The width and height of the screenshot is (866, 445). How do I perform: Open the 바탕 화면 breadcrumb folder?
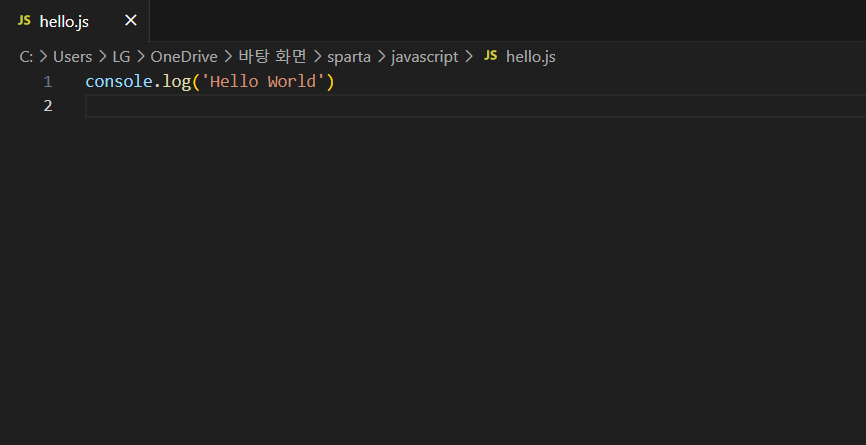272,56
